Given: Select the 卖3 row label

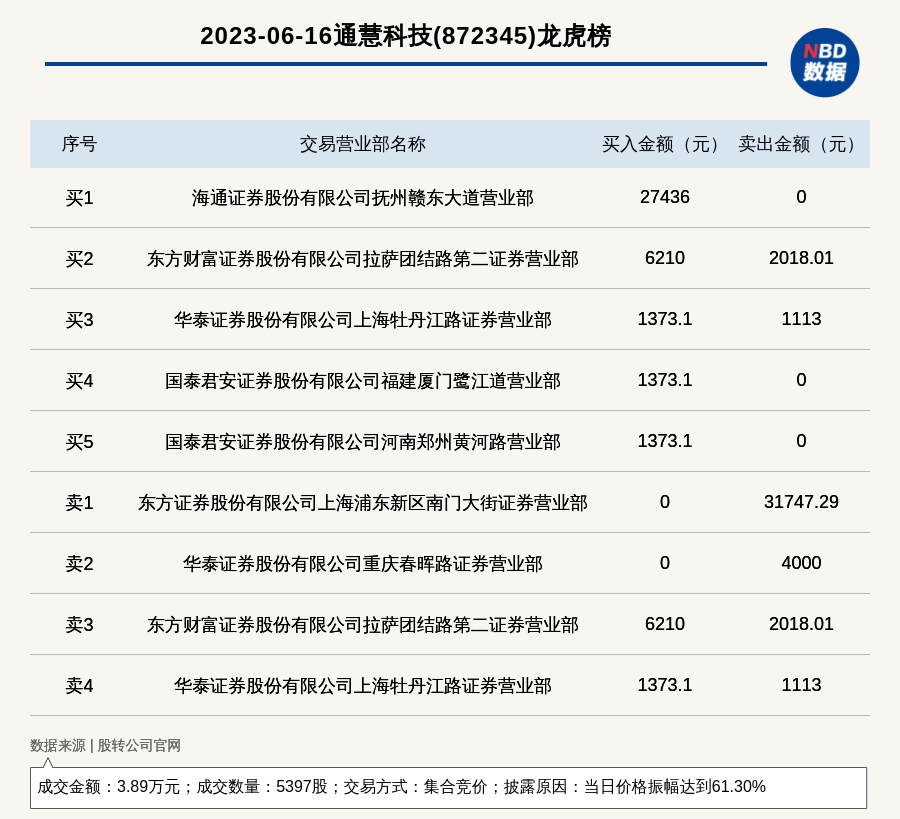Looking at the screenshot, I should pyautogui.click(x=79, y=624).
